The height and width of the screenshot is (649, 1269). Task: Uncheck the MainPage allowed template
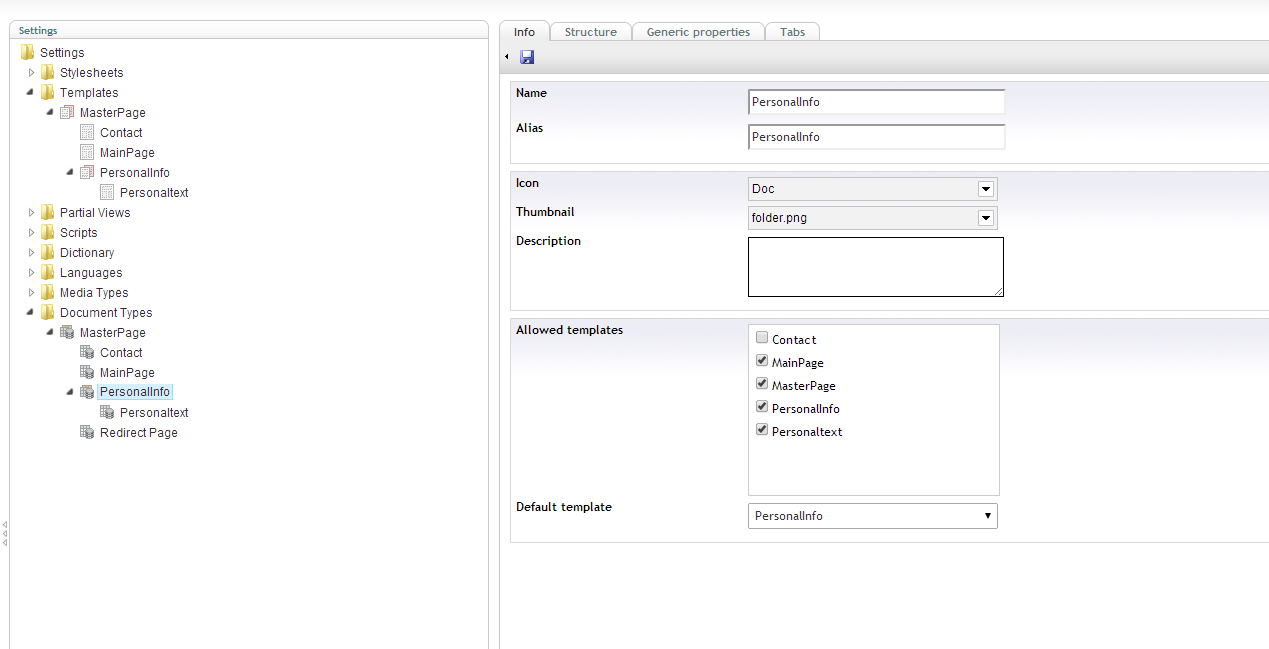(x=762, y=362)
